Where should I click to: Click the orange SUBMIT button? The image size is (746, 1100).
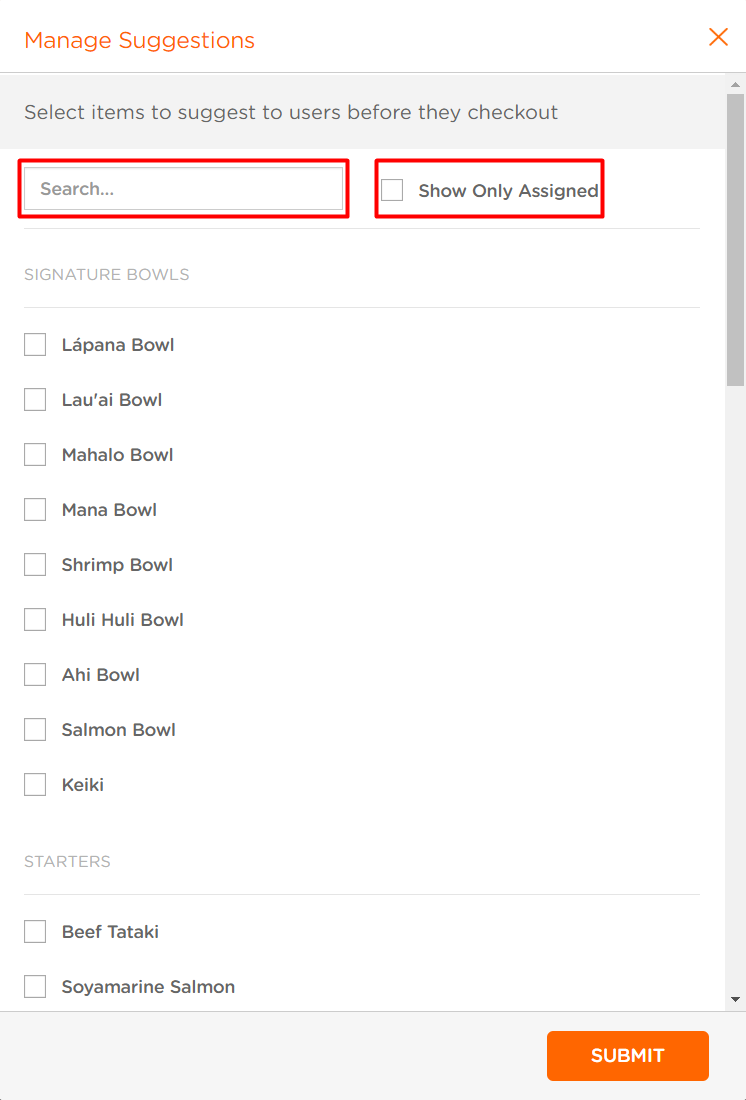coord(627,1056)
